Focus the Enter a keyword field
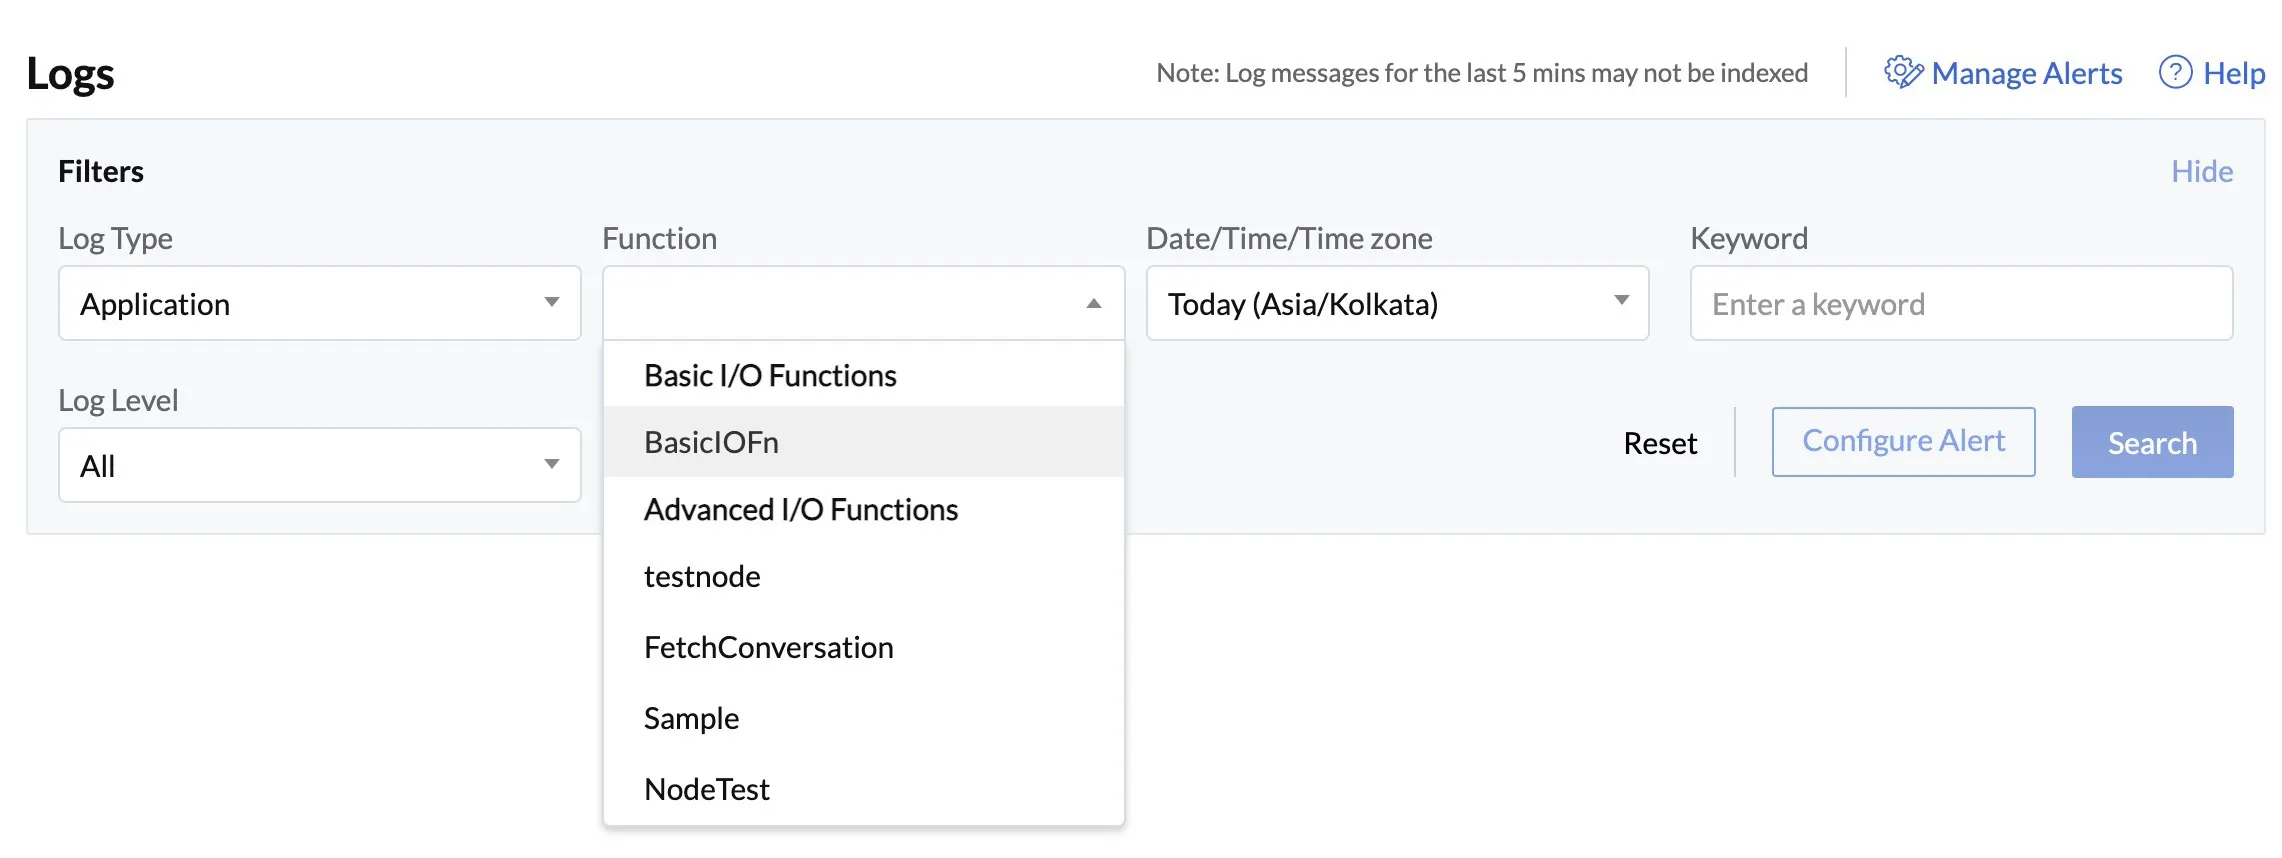Screen dimensions: 2282x858 (x=1961, y=303)
